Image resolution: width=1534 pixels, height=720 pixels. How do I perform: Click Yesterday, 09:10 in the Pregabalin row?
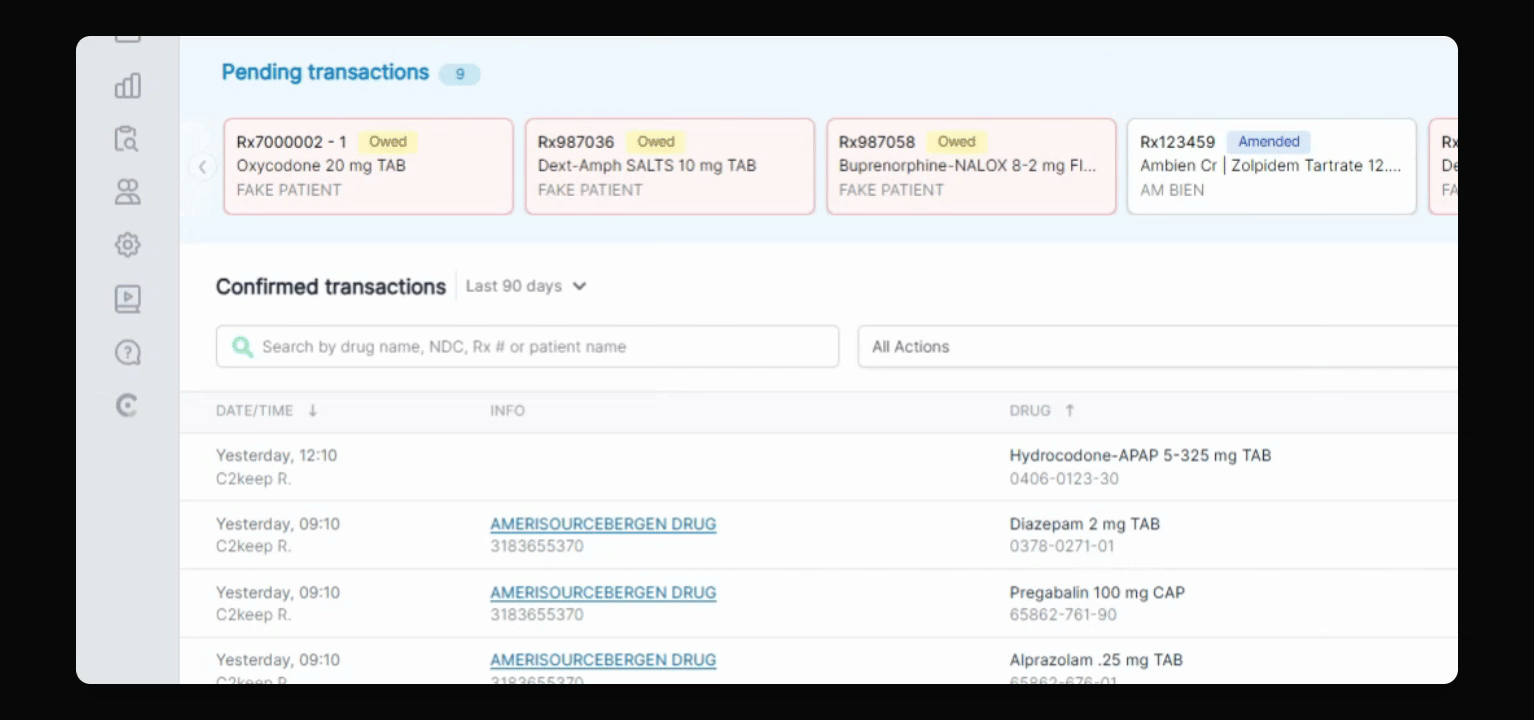click(278, 593)
